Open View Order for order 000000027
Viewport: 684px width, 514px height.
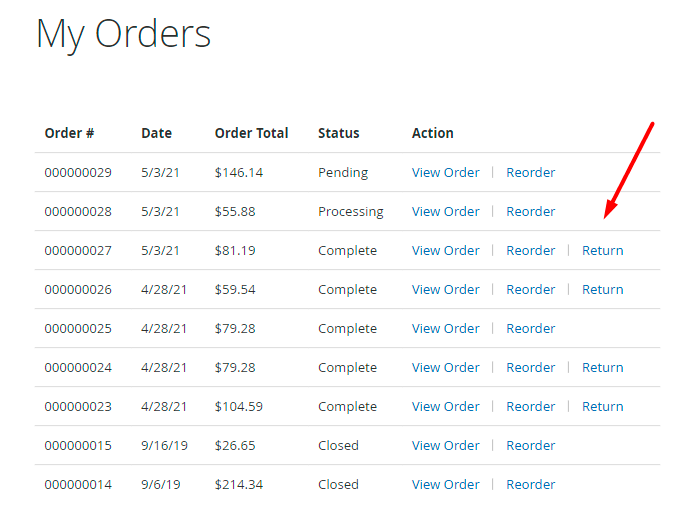tap(445, 250)
